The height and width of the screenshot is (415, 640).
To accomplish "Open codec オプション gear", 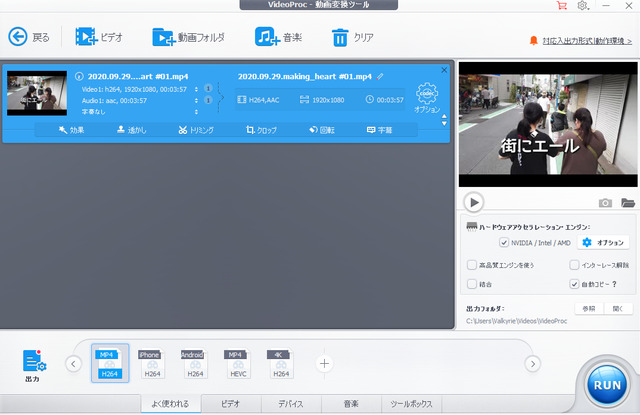I will tap(427, 98).
